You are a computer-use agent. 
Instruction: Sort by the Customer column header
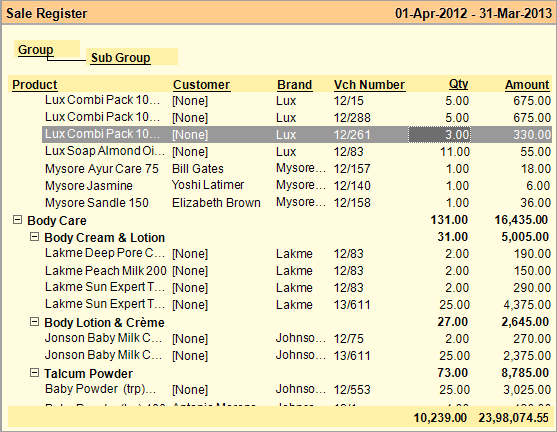201,85
